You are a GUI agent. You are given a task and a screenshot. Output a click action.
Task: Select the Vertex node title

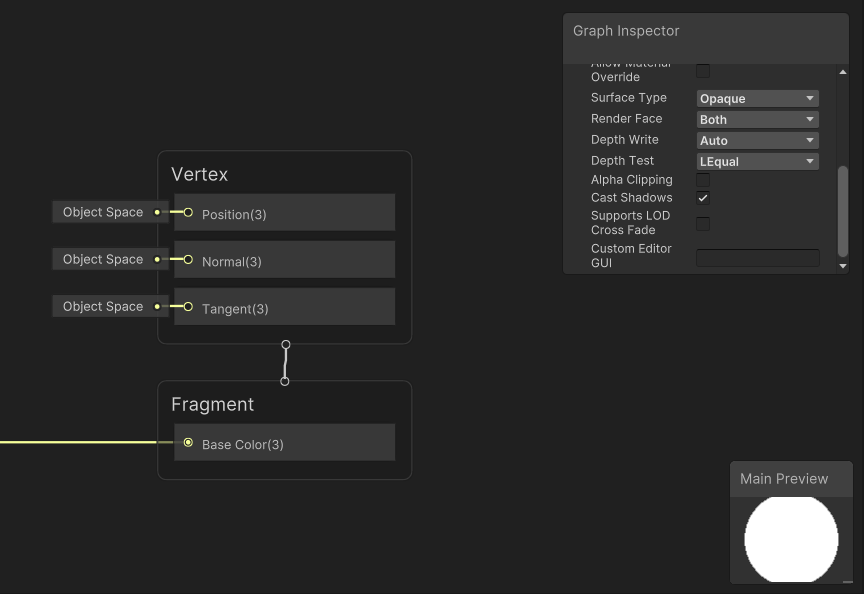pos(199,174)
